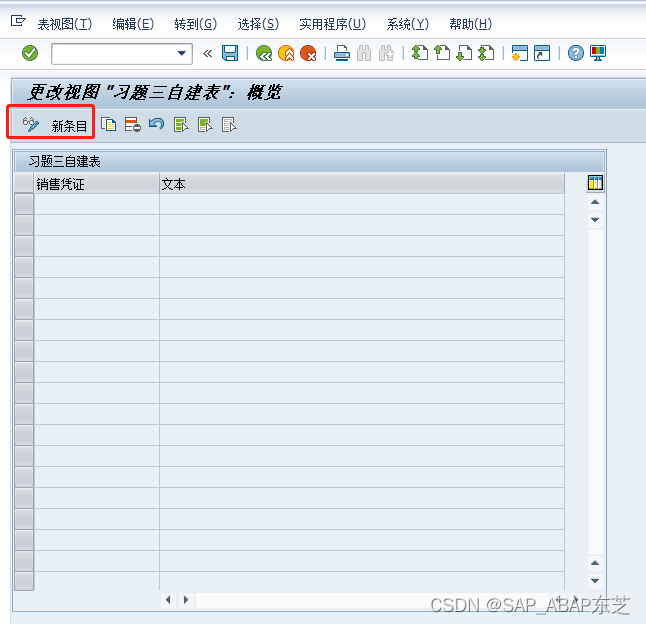Open the 表视图(T) menu
The width and height of the screenshot is (646, 624).
click(65, 24)
